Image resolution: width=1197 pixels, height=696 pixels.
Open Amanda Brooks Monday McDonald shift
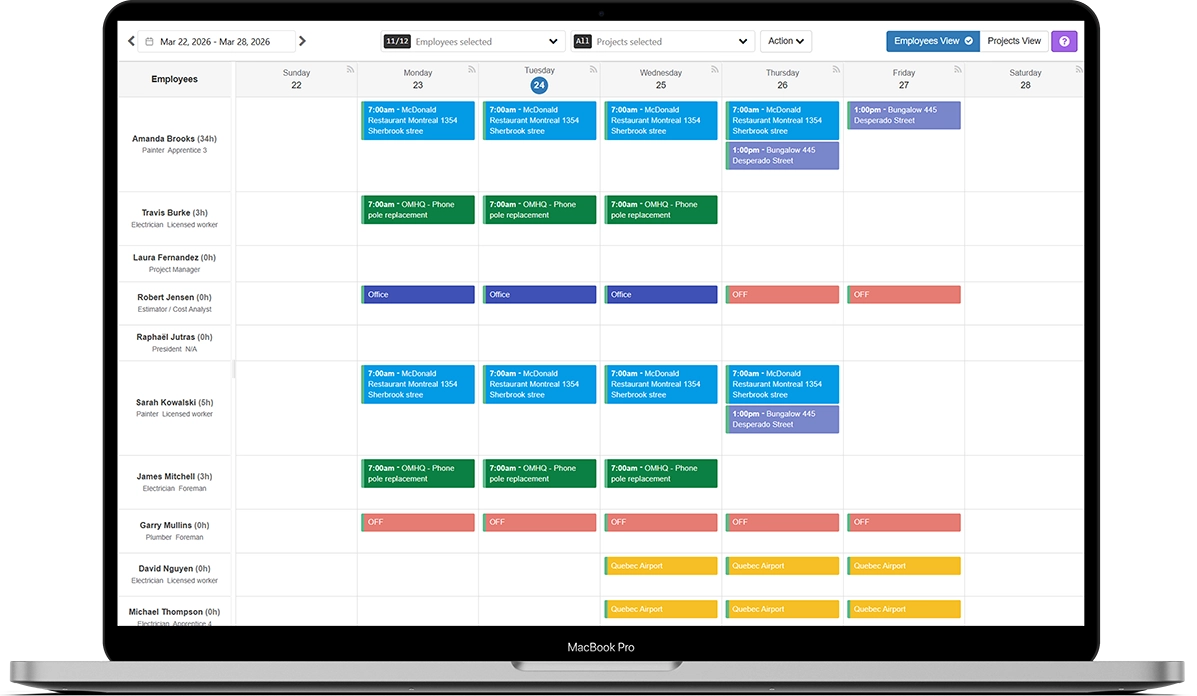pos(418,121)
